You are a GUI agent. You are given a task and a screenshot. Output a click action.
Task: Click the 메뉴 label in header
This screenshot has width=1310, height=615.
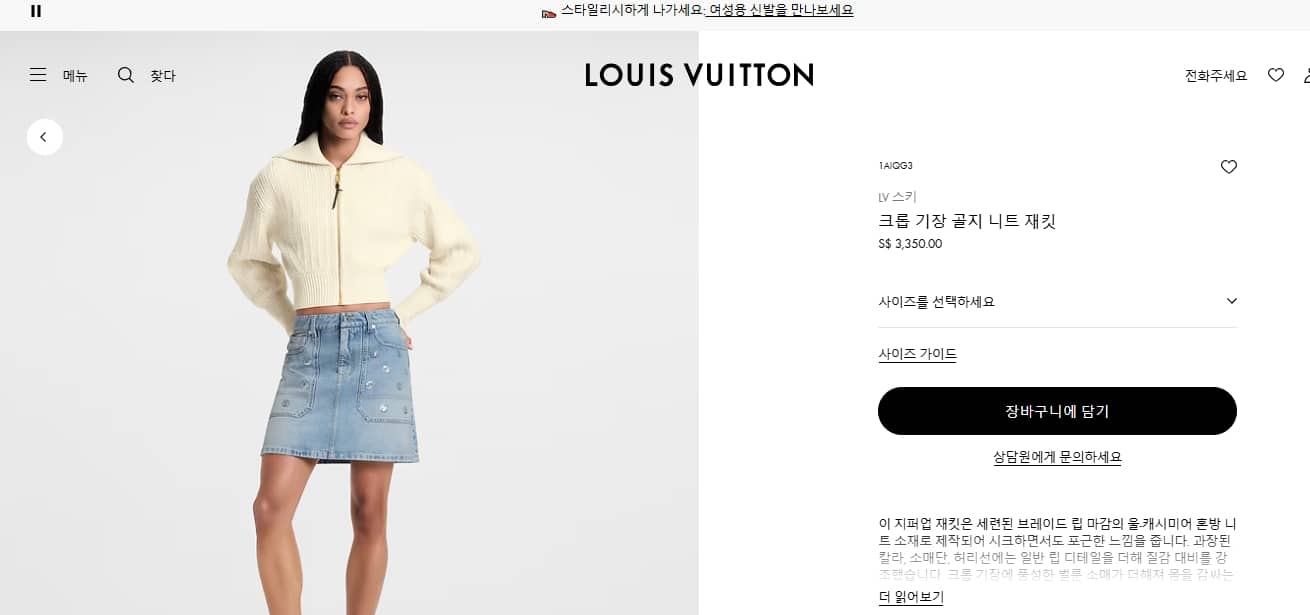coord(75,76)
